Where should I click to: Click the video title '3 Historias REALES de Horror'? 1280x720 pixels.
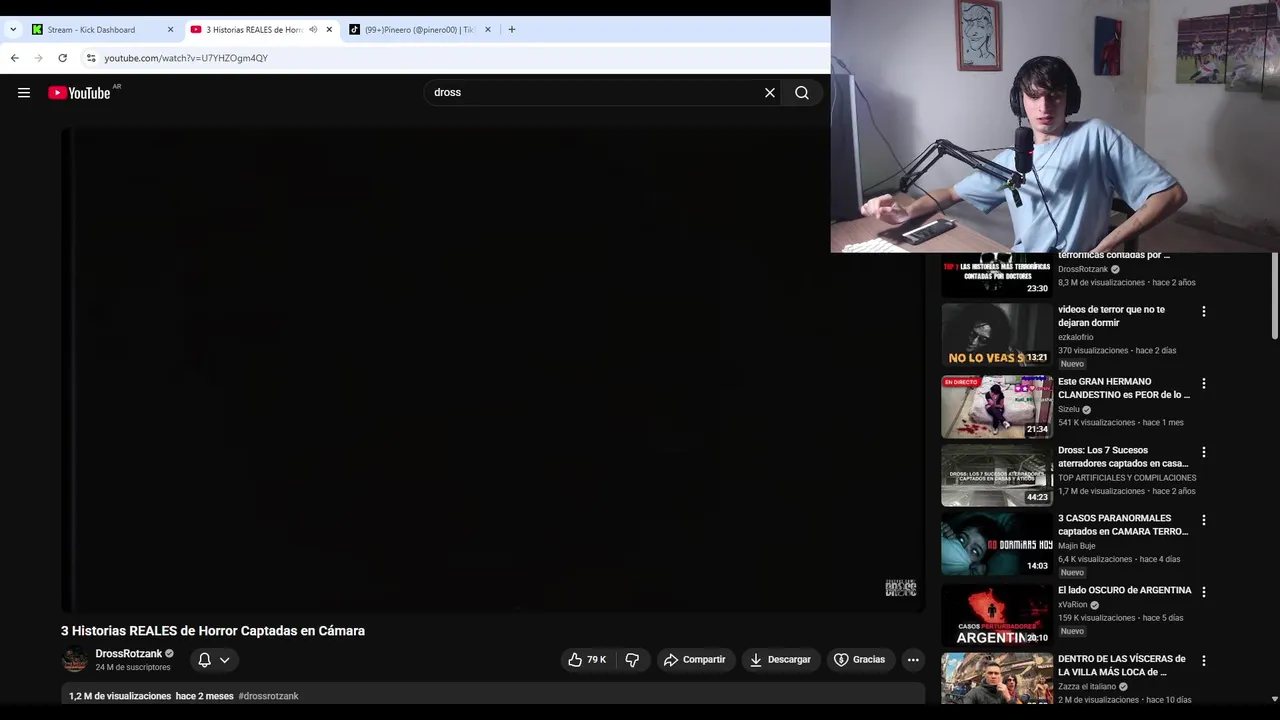[213, 631]
